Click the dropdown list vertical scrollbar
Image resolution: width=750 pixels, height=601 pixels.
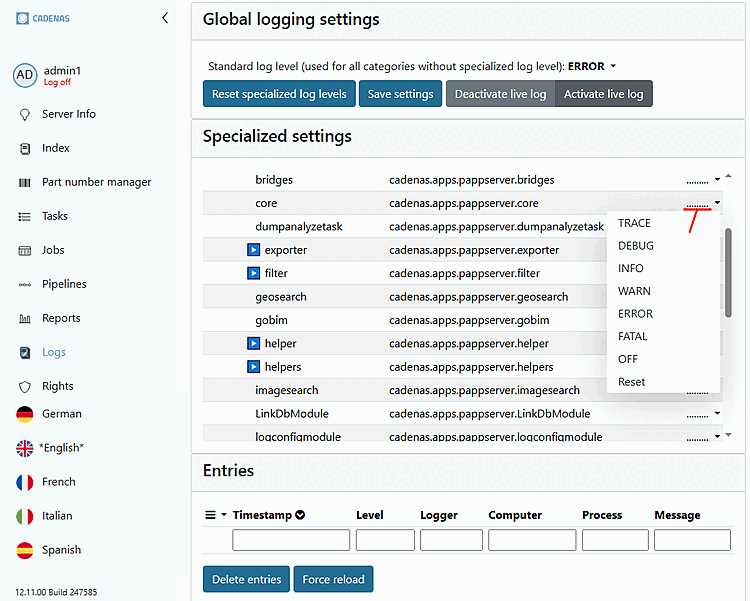[728, 272]
